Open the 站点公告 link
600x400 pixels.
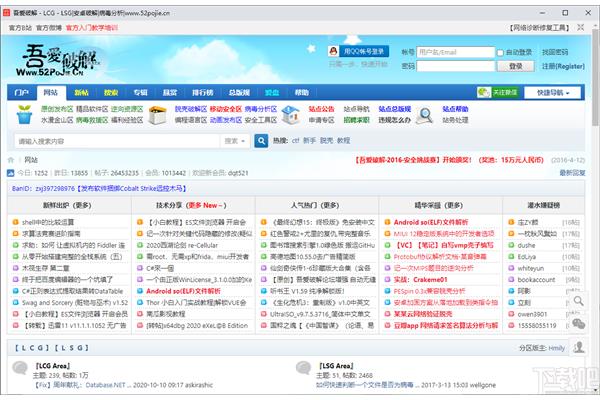pos(321,109)
